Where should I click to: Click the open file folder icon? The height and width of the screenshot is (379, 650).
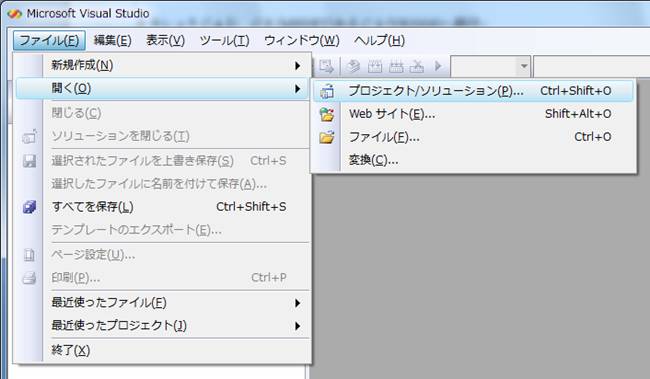[x=327, y=137]
